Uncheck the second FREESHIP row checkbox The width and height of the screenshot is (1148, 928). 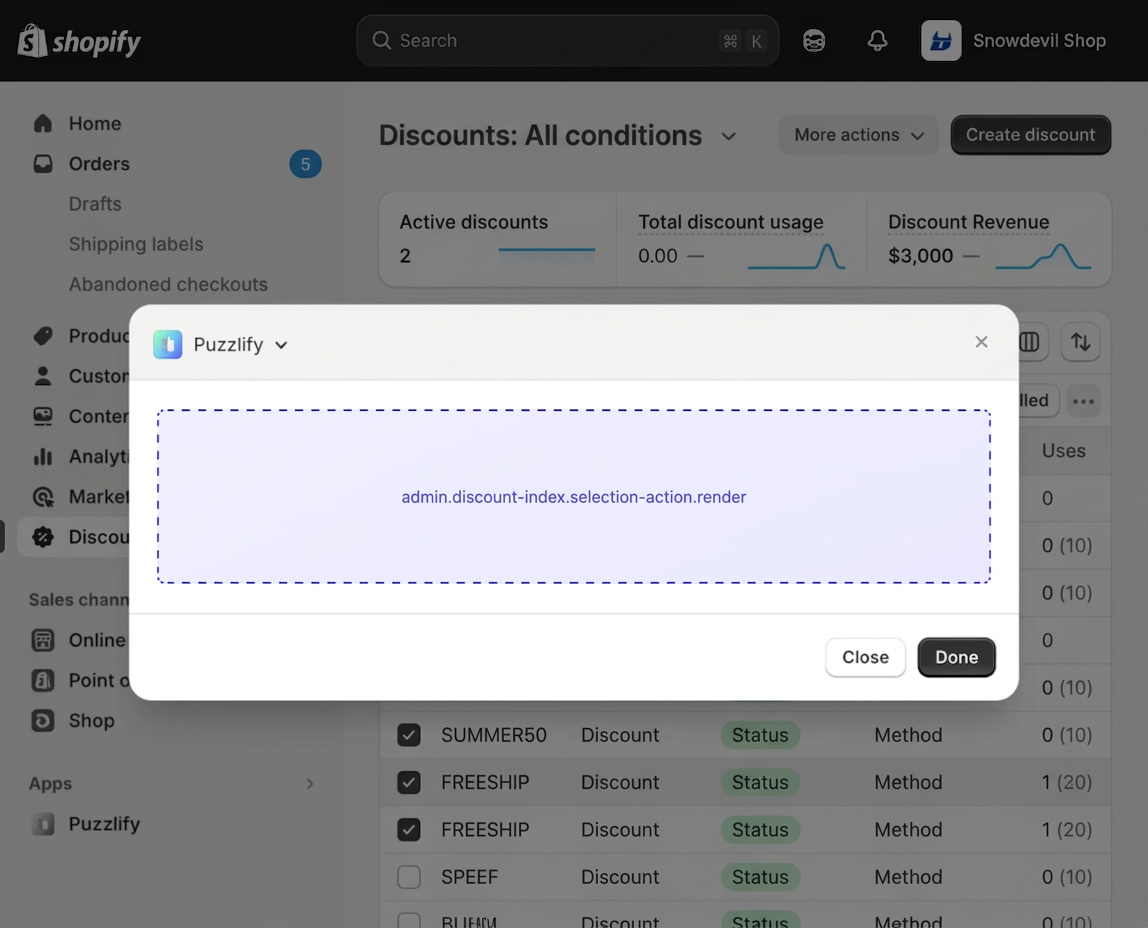tap(409, 830)
